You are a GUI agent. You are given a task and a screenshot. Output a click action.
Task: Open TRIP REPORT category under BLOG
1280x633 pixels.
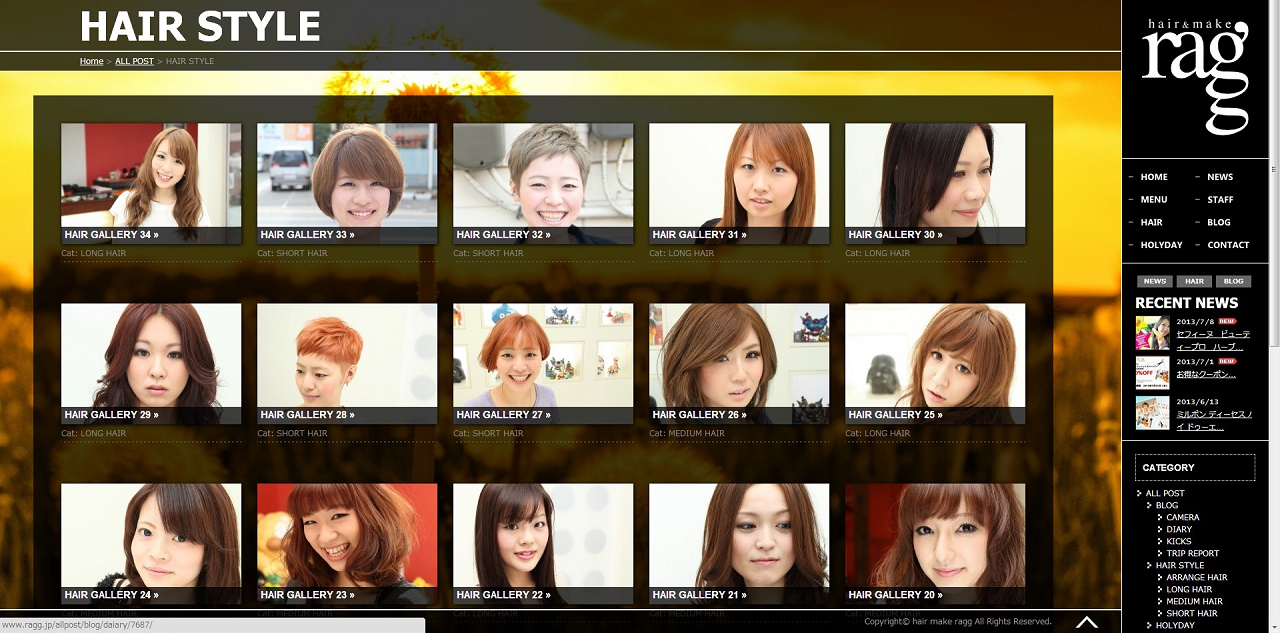click(1192, 554)
